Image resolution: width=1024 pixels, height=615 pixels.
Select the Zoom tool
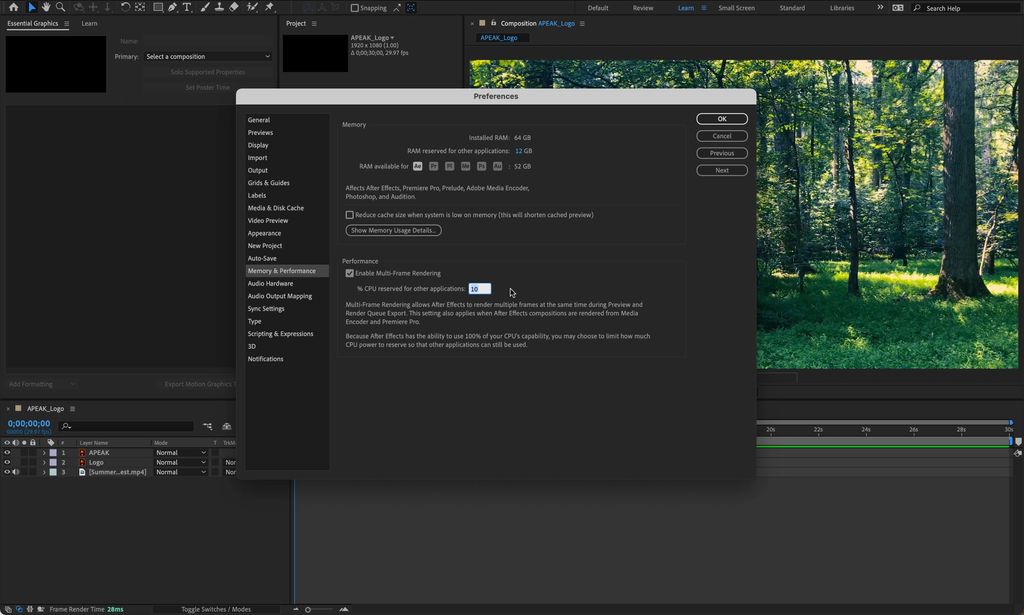click(60, 6)
